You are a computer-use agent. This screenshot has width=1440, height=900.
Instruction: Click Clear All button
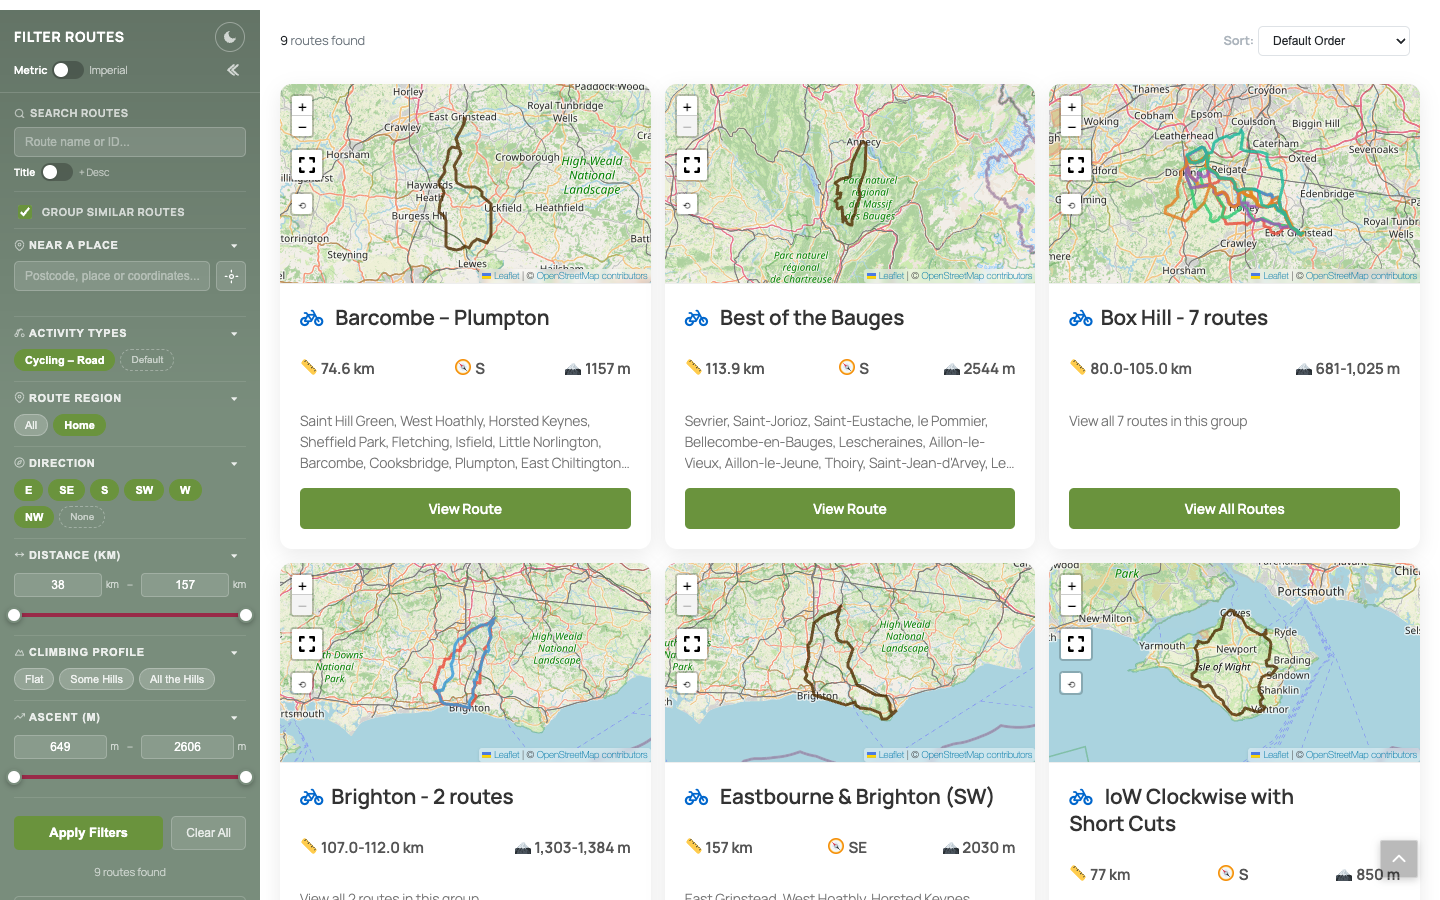coord(208,833)
